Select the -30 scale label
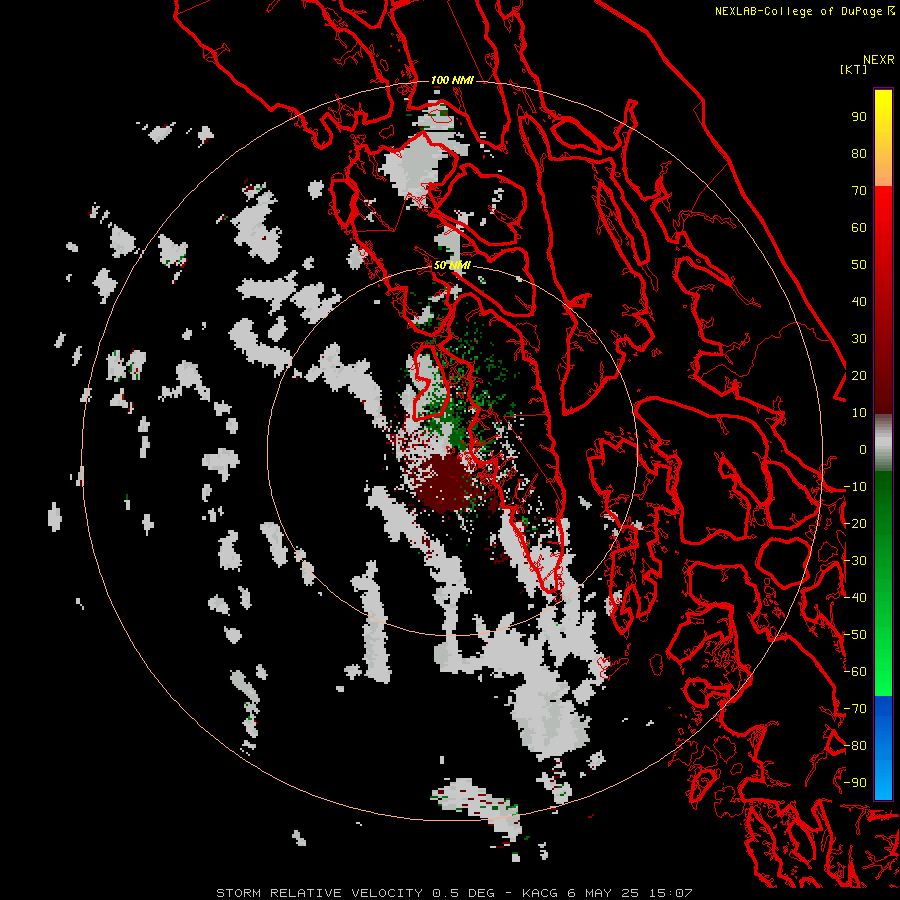 click(855, 561)
